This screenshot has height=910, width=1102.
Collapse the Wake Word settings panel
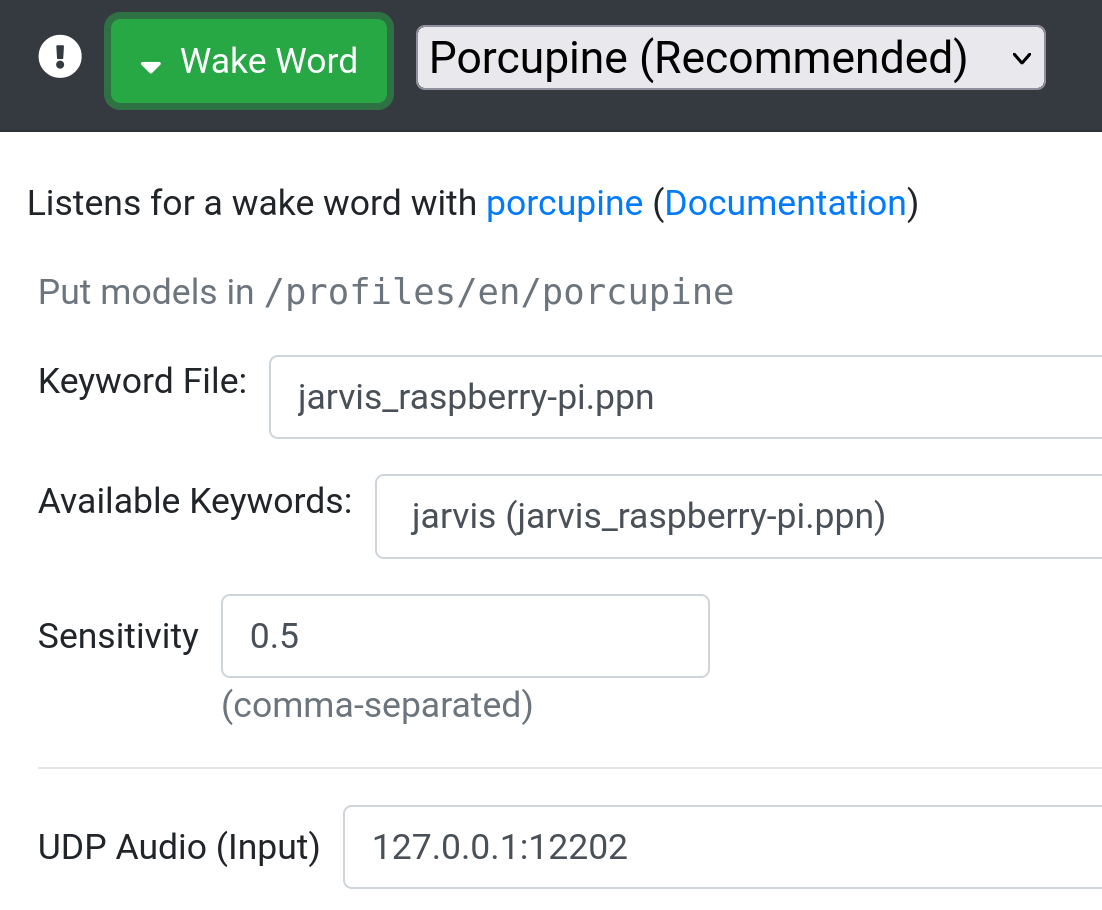click(248, 61)
